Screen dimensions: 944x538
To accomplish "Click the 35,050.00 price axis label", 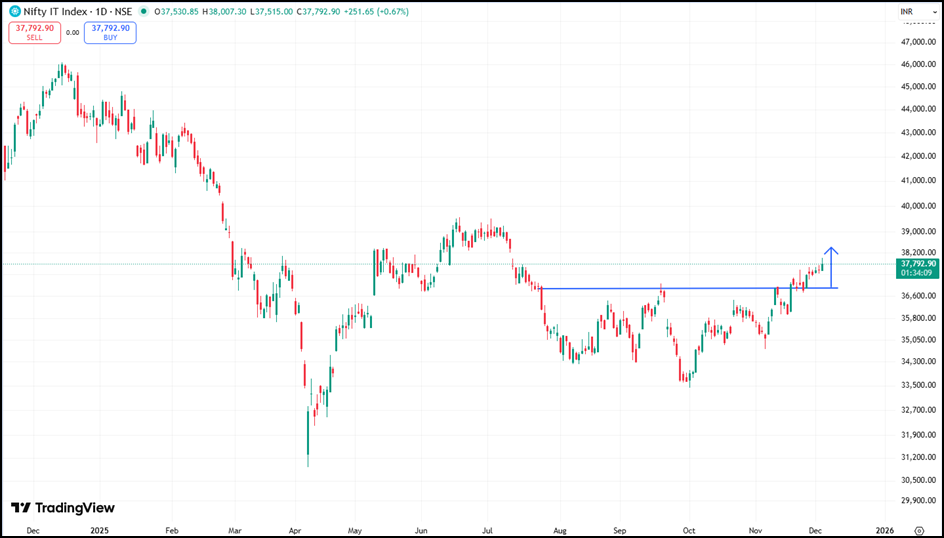I will point(918,339).
